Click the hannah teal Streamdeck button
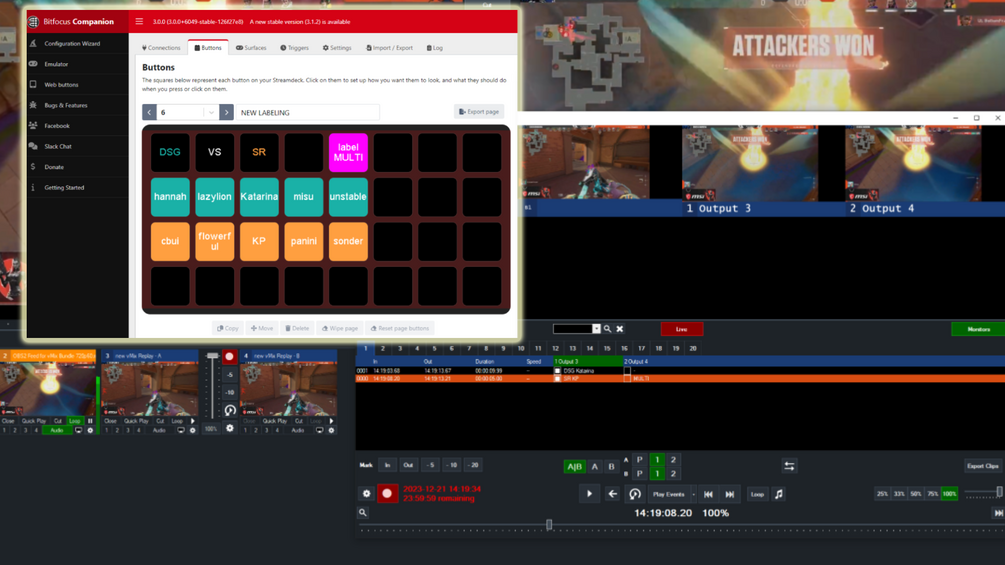Screen dimensions: 1005x565 click(170, 197)
